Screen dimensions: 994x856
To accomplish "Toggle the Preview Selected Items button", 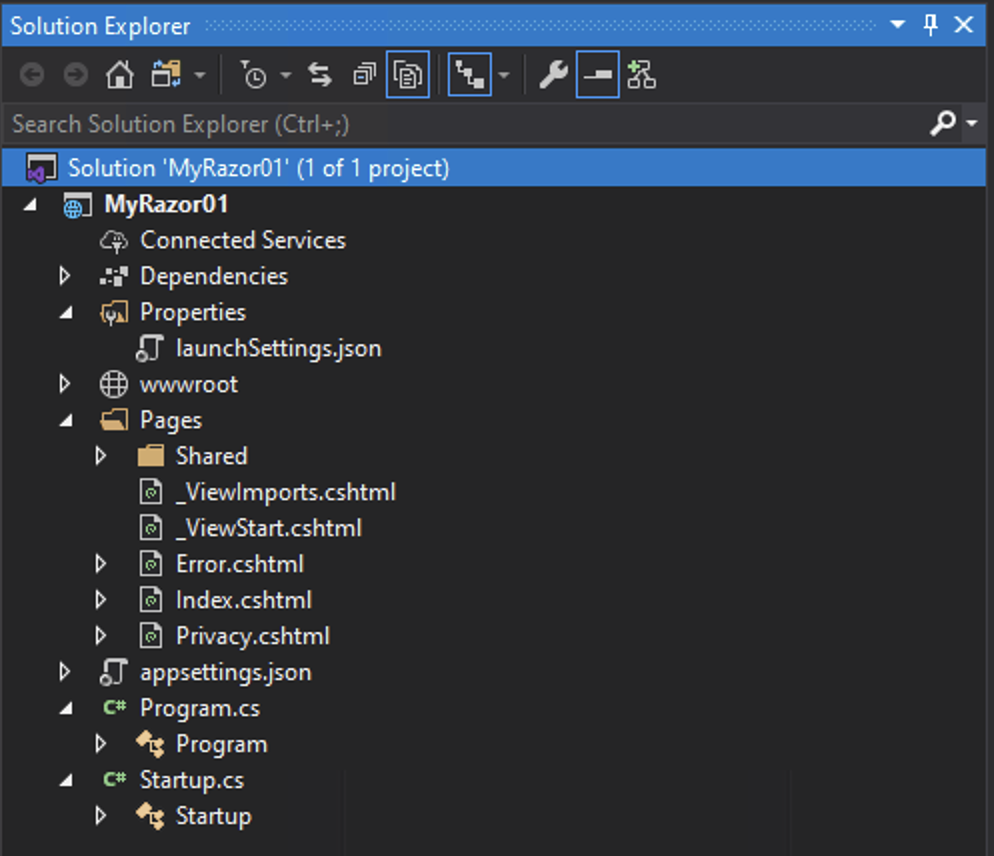I will pyautogui.click(x=597, y=74).
